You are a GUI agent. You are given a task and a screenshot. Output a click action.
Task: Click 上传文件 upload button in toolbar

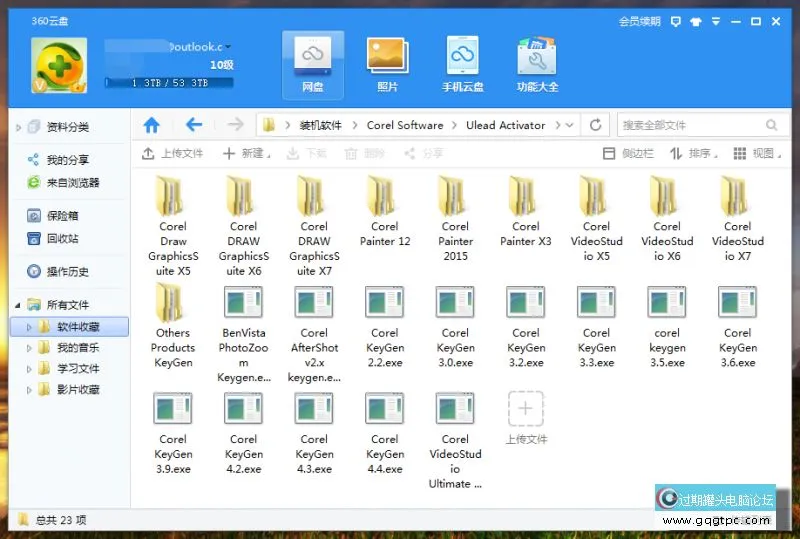172,153
